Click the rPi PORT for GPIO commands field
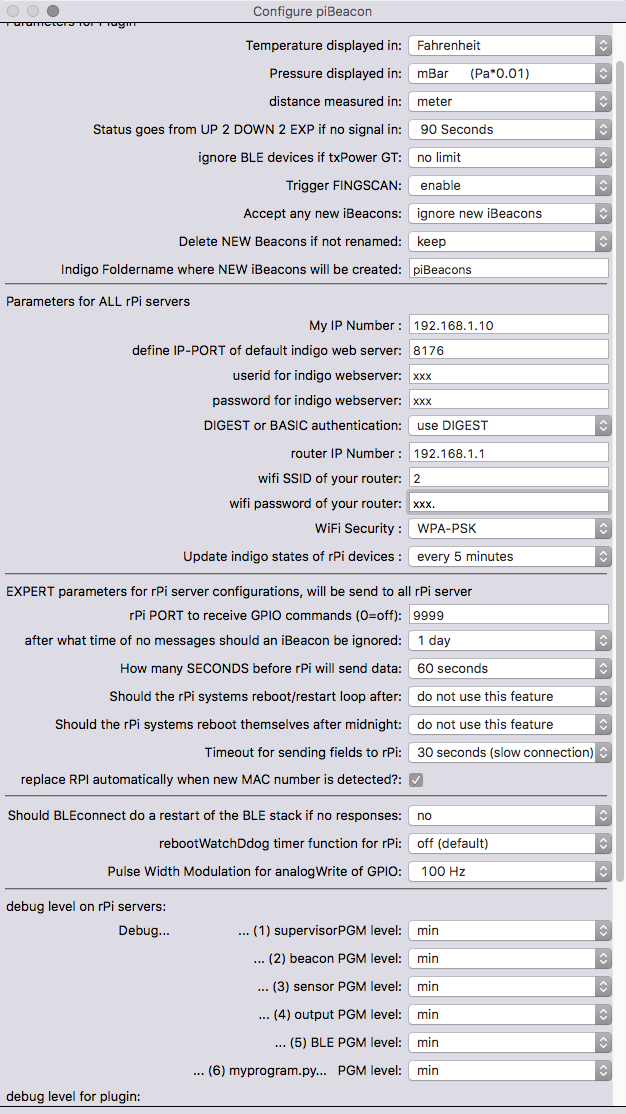The image size is (626, 1114). [x=509, y=615]
